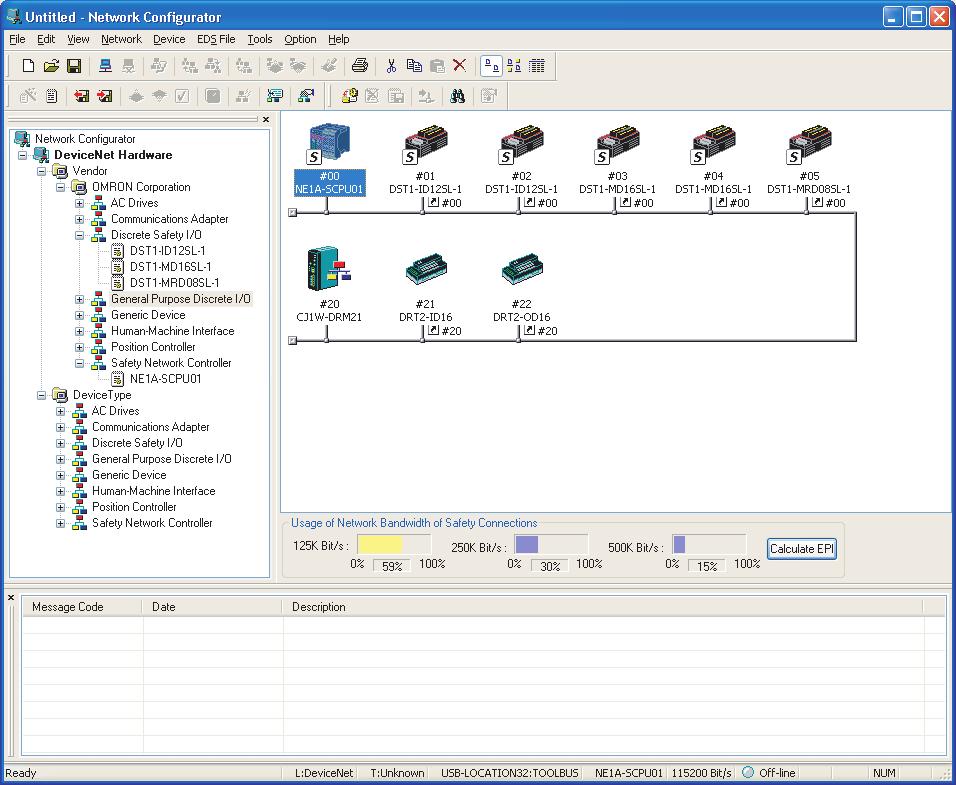Select DST1-MRD08SL-1 in hardware tree
The height and width of the screenshot is (785, 956).
[x=174, y=283]
